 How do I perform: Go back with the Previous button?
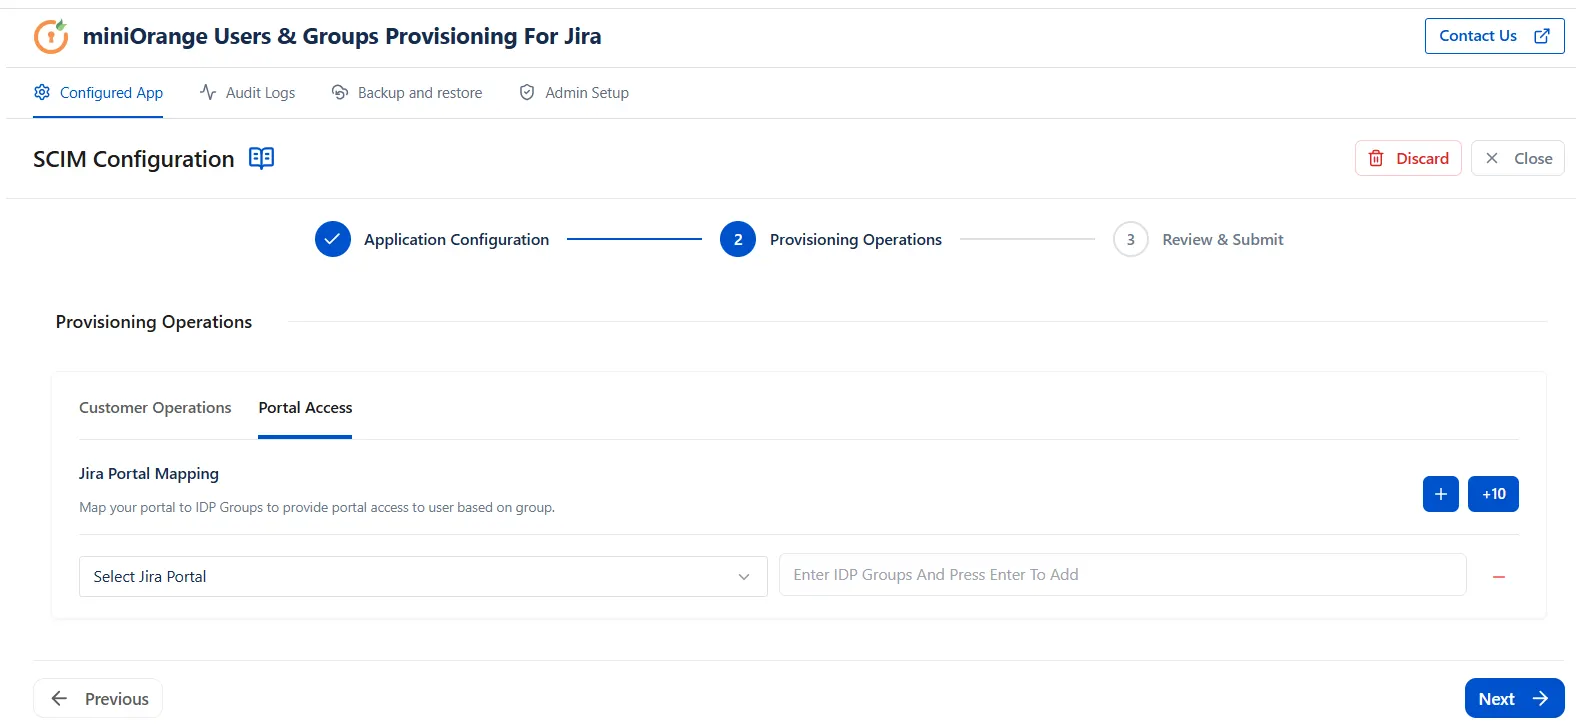(x=98, y=699)
